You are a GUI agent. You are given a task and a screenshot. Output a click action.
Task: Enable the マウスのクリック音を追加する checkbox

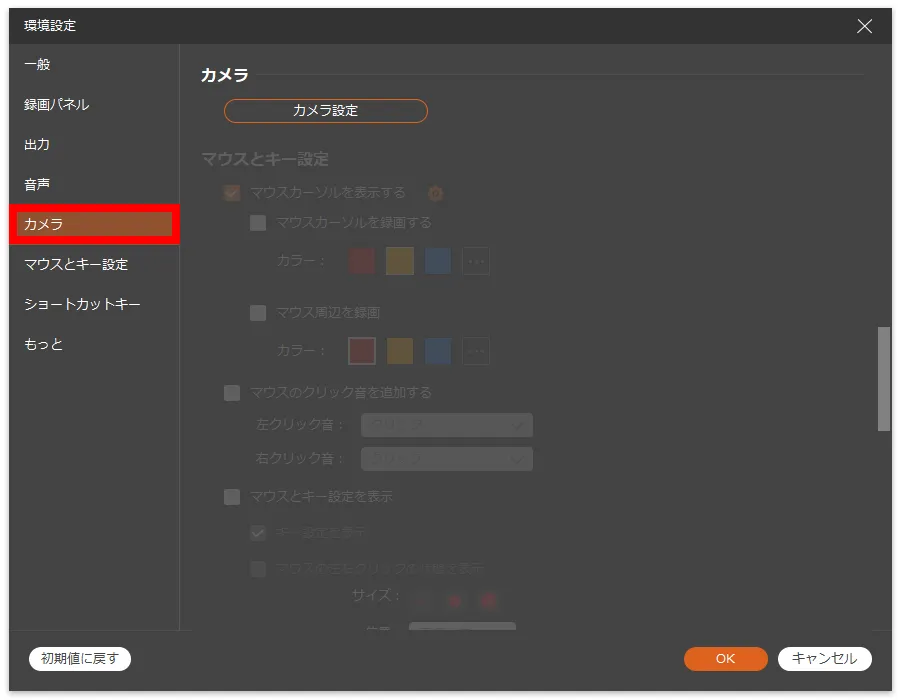[x=232, y=393]
